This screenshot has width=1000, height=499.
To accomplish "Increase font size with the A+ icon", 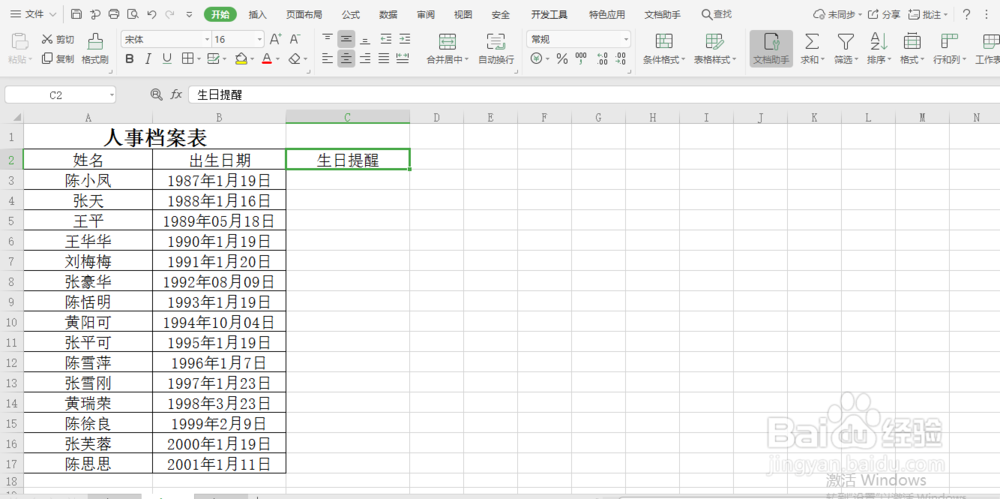I will pyautogui.click(x=276, y=40).
